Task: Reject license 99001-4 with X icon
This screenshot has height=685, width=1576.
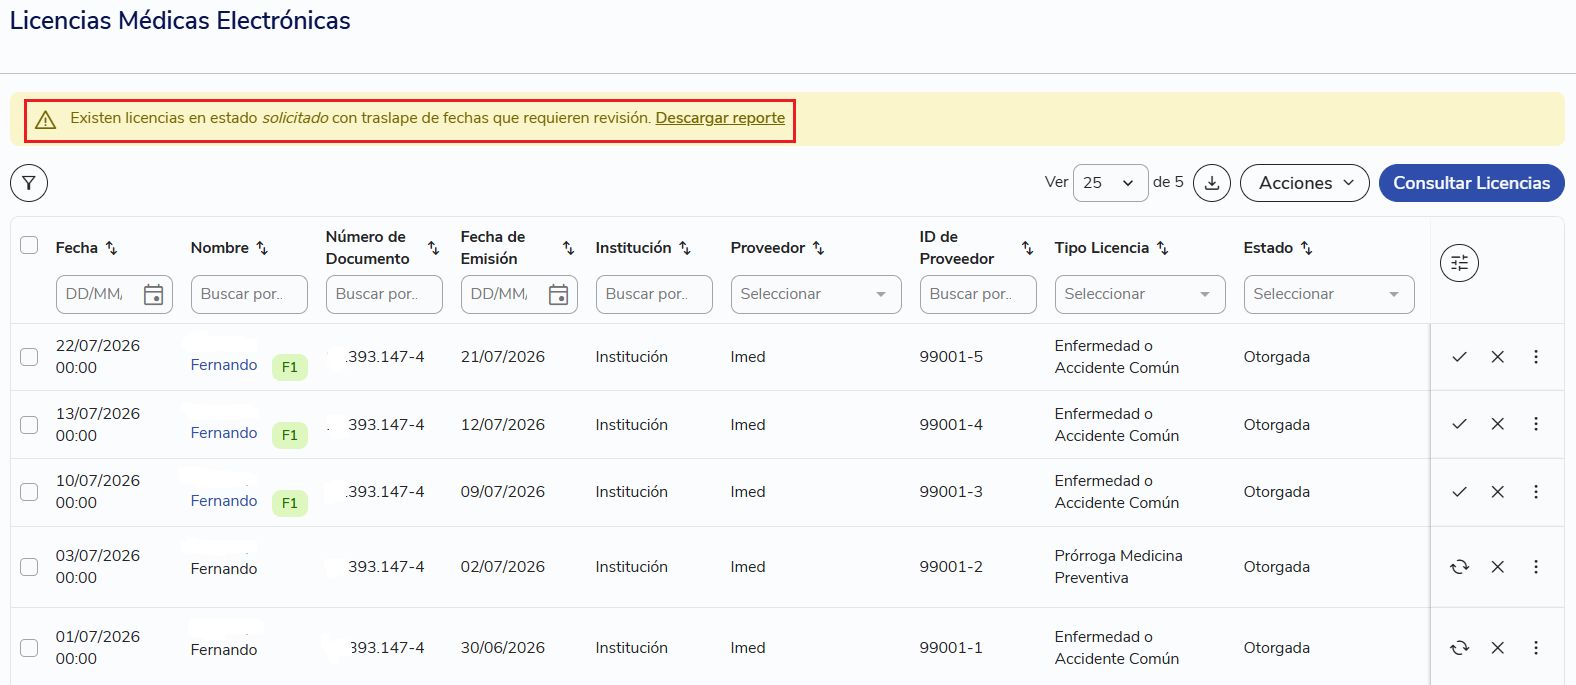Action: tap(1497, 424)
